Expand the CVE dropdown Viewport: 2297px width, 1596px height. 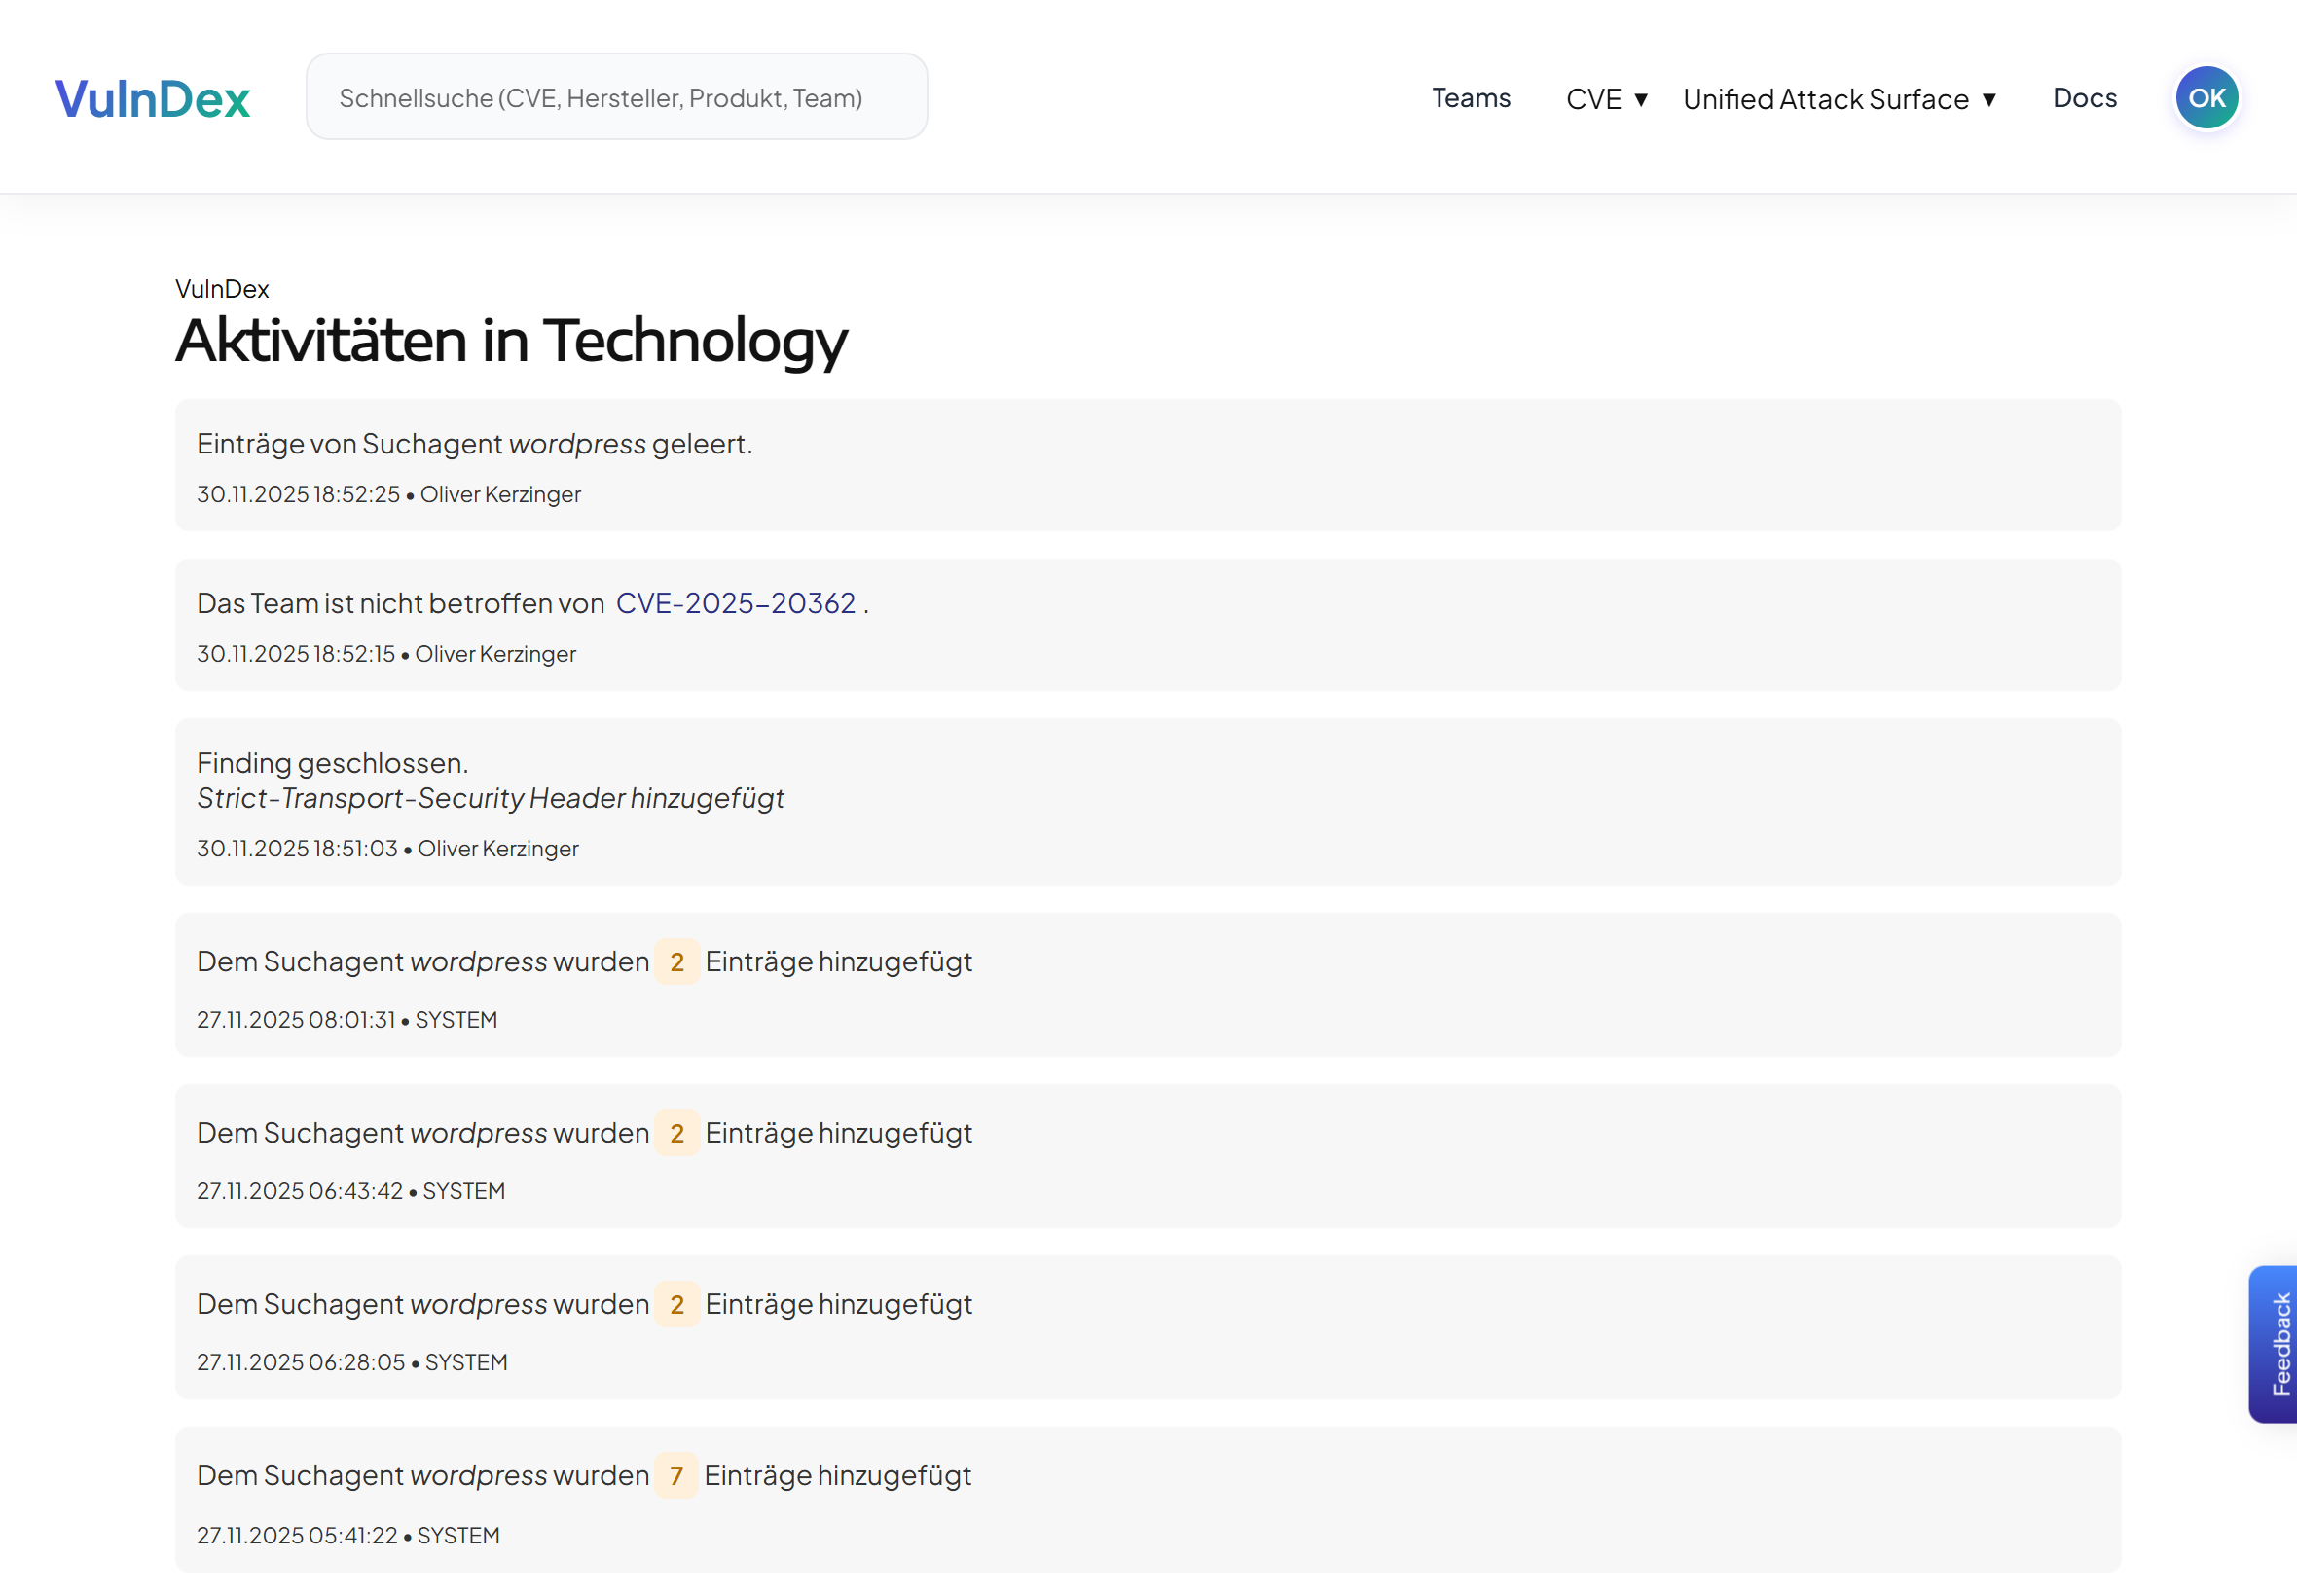click(x=1594, y=99)
